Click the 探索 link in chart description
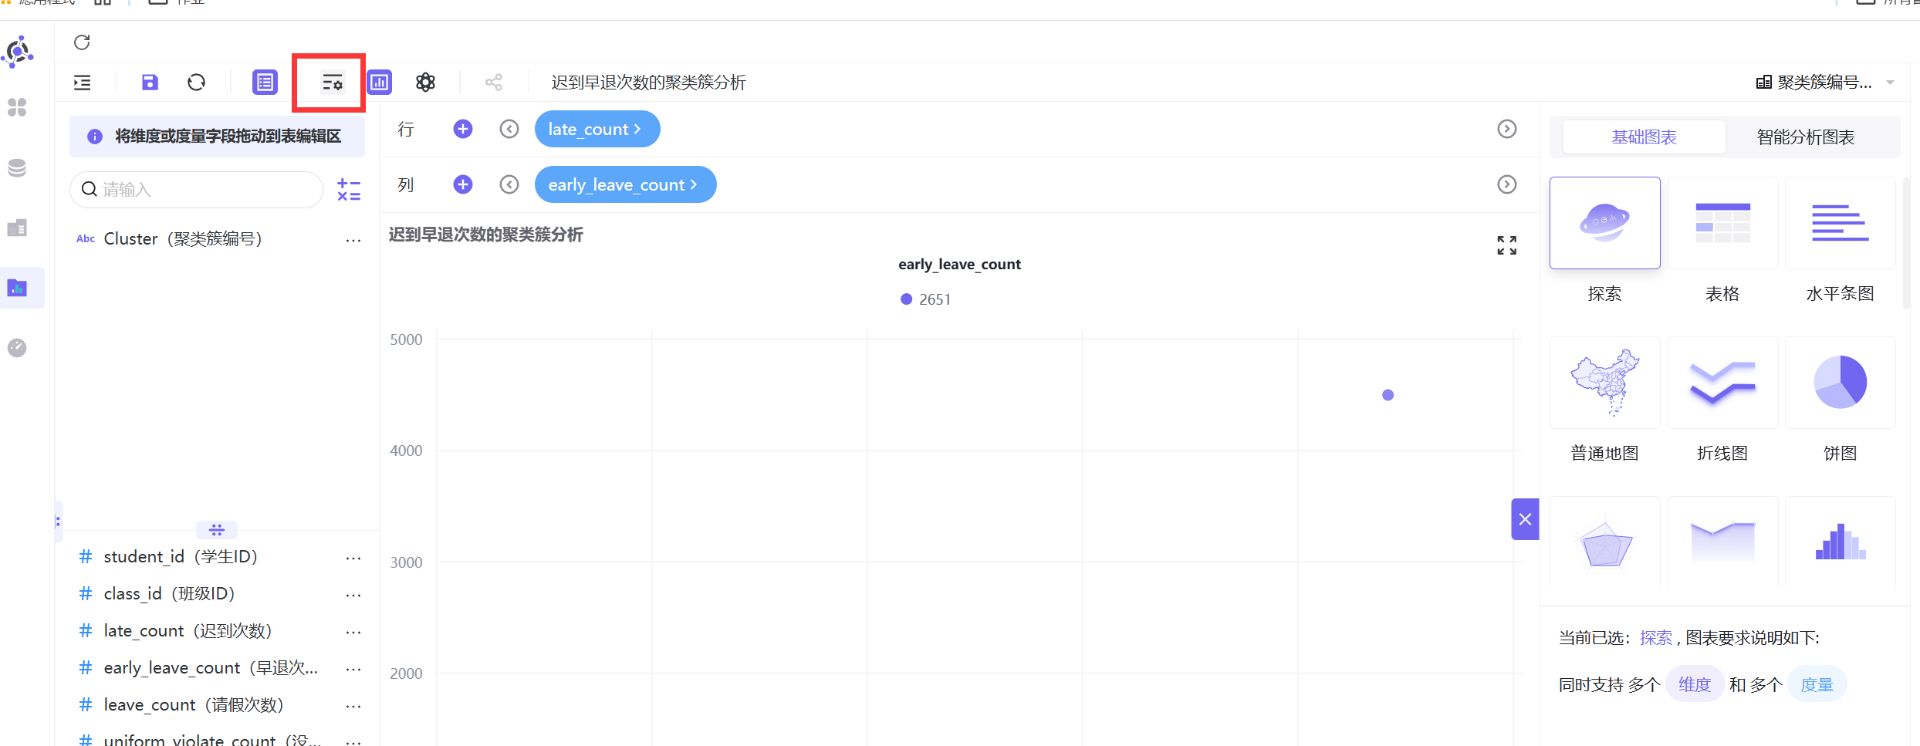 pyautogui.click(x=1655, y=637)
